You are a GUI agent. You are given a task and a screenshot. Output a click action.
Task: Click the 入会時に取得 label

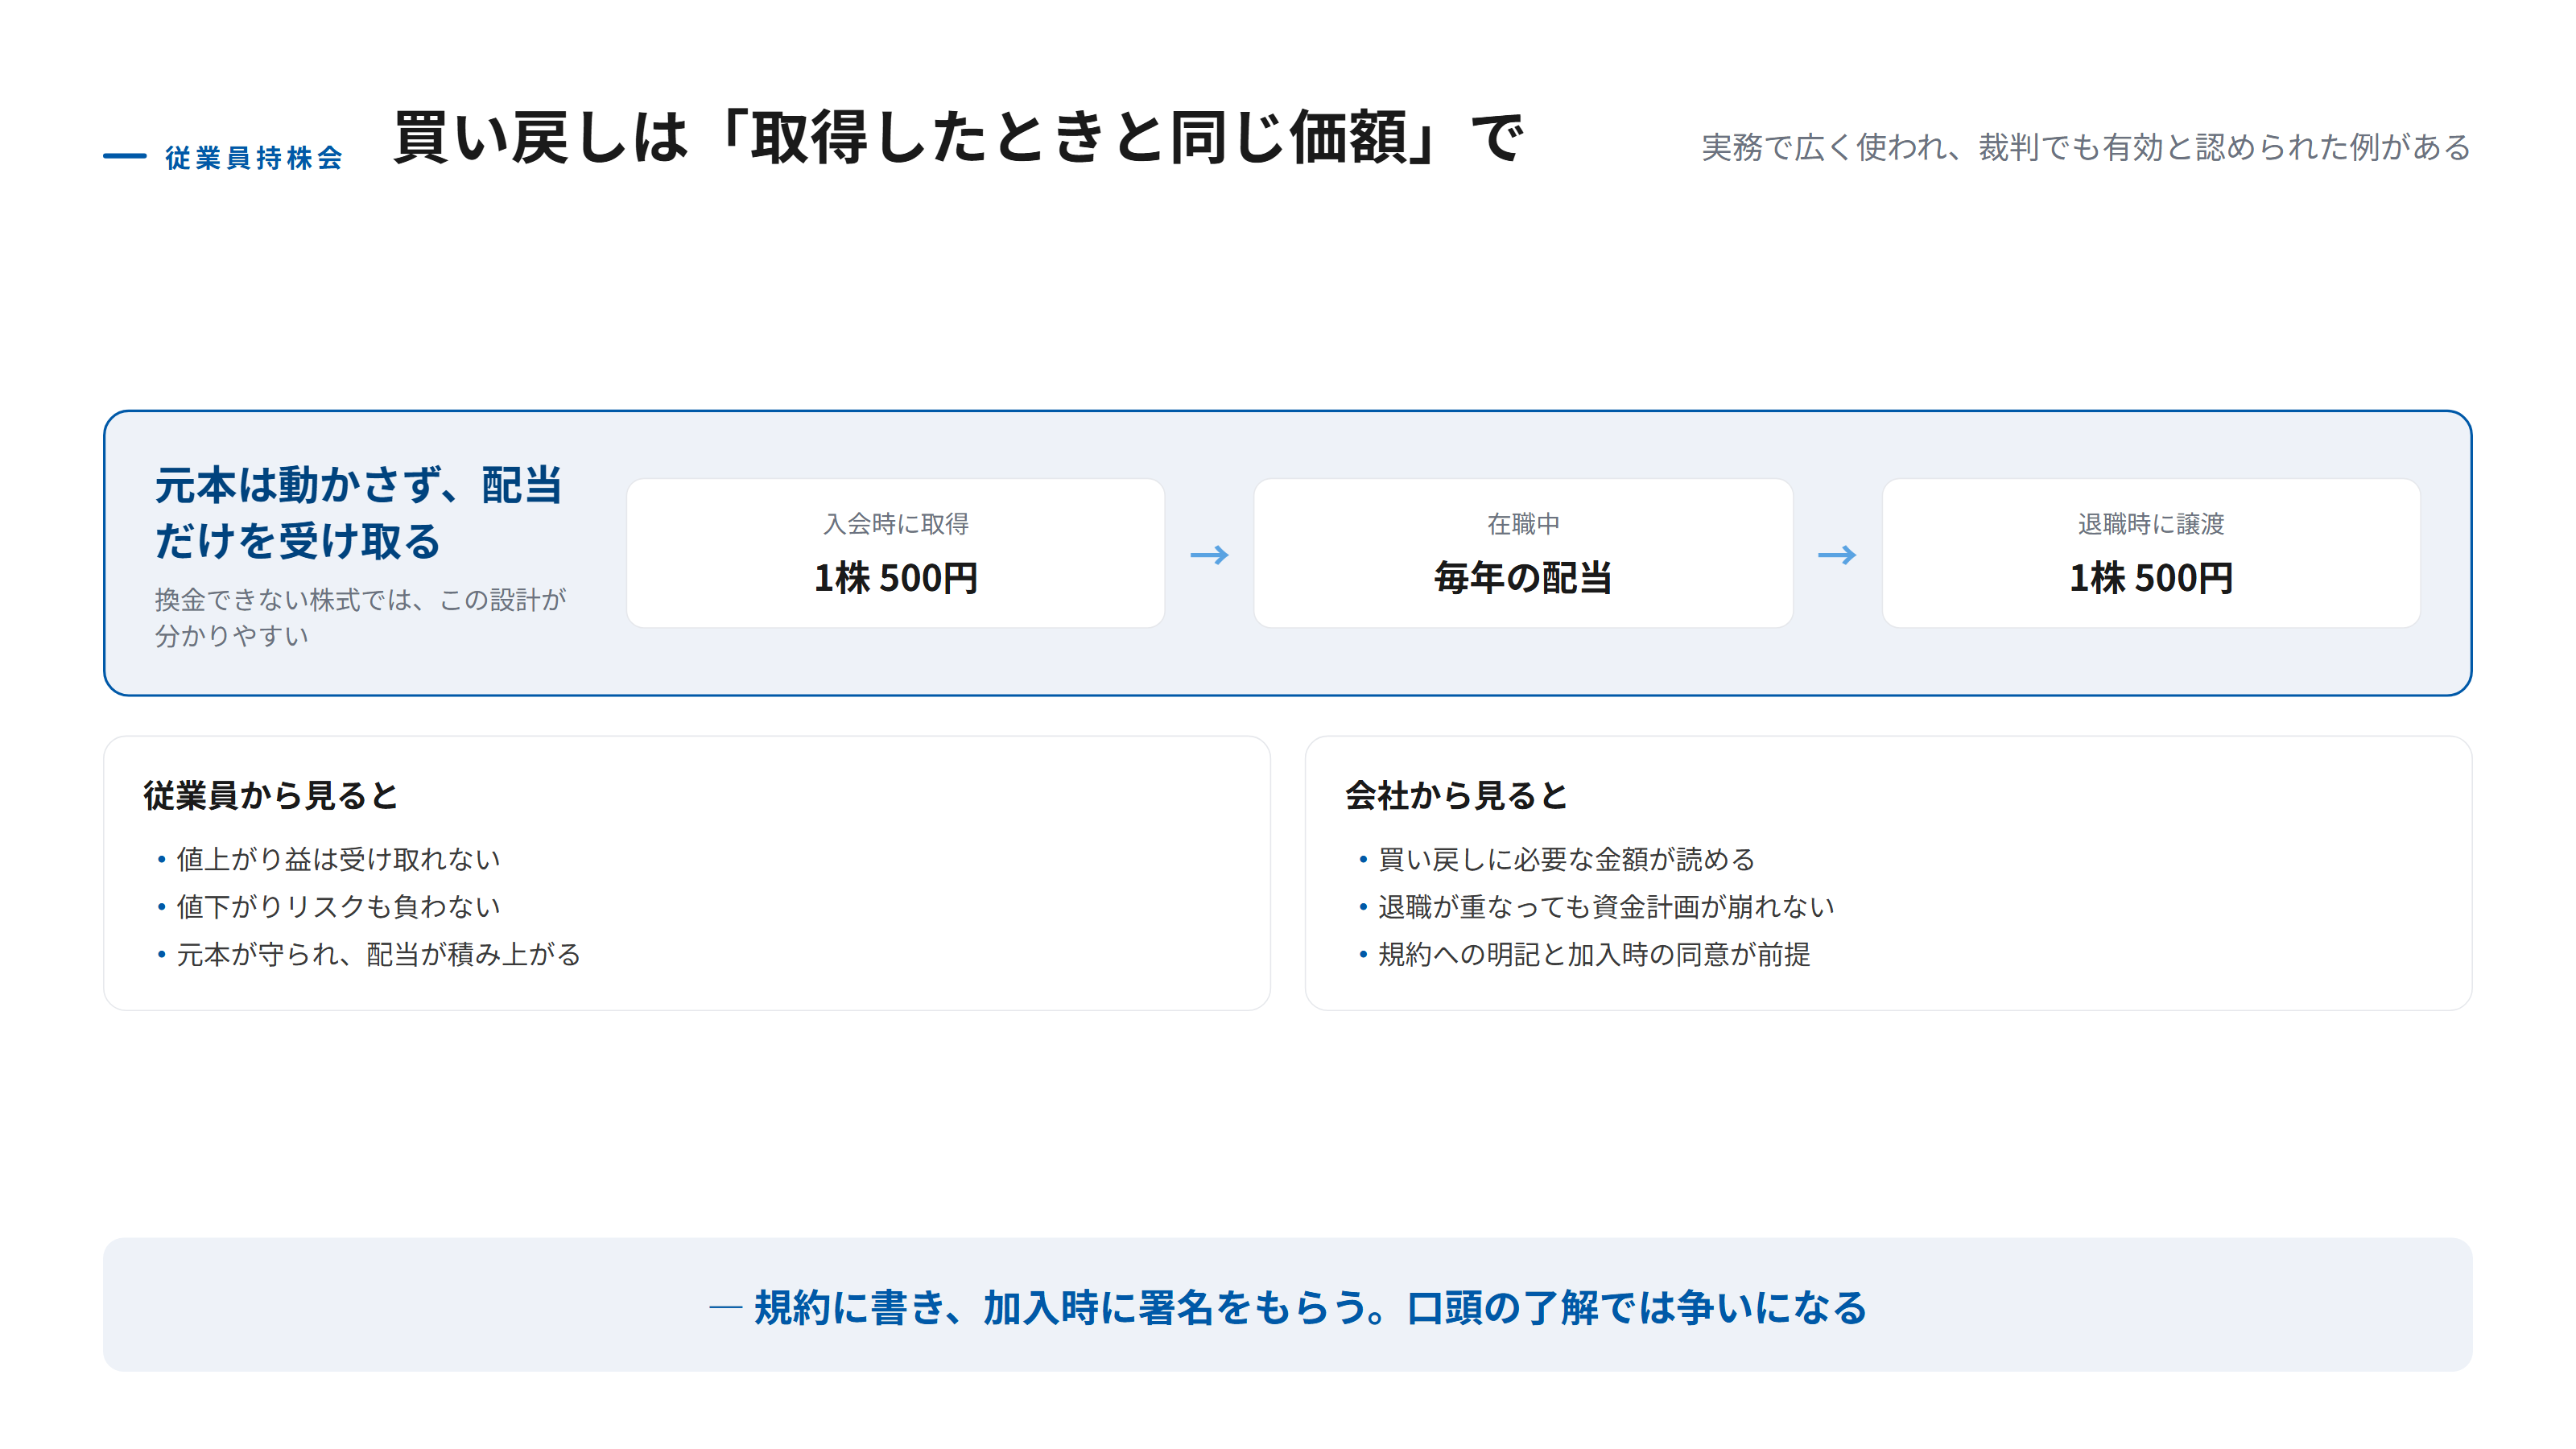pyautogui.click(x=895, y=523)
